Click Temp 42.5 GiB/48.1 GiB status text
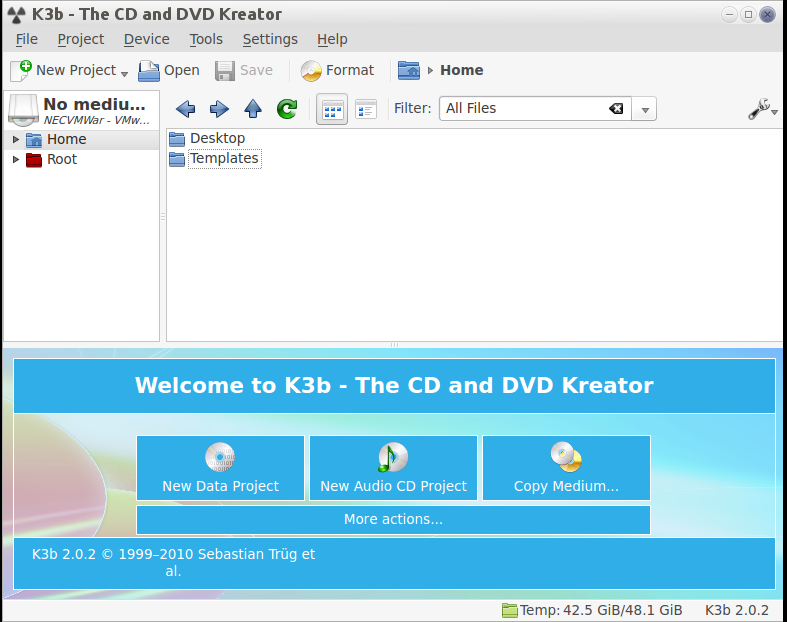Screen dimensions: 787x622 coord(601,610)
